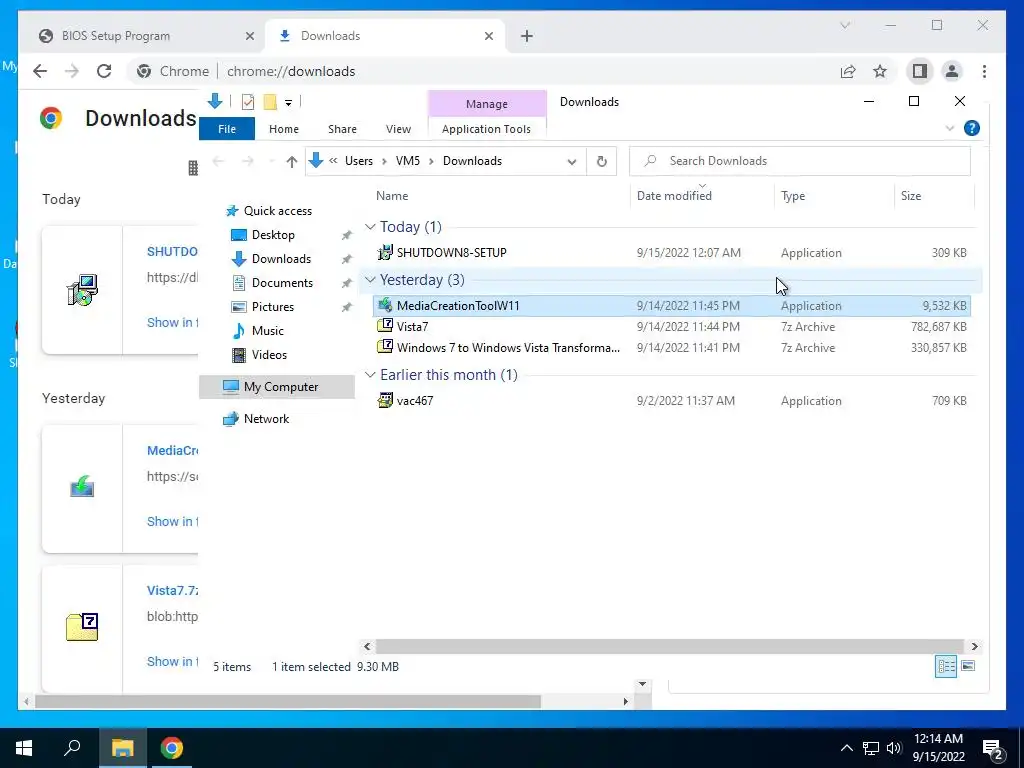Show hidden system tray icons chevron
1024x768 pixels.
click(x=846, y=748)
